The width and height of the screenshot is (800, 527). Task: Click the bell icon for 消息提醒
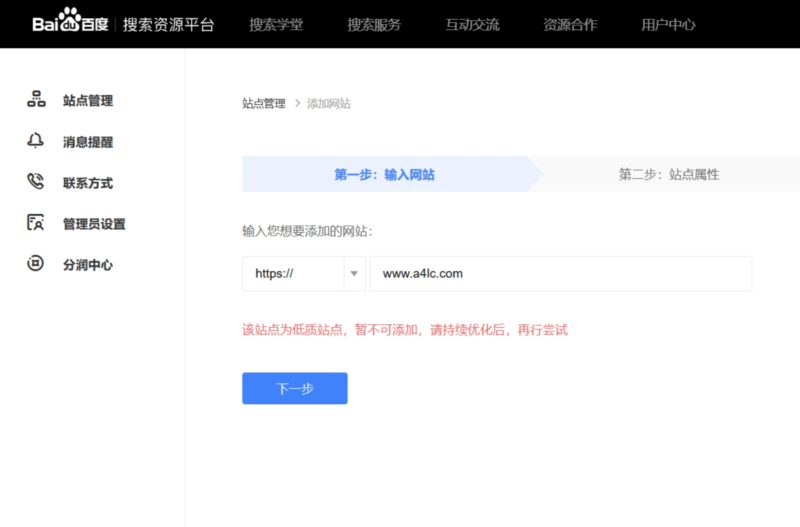[36, 141]
